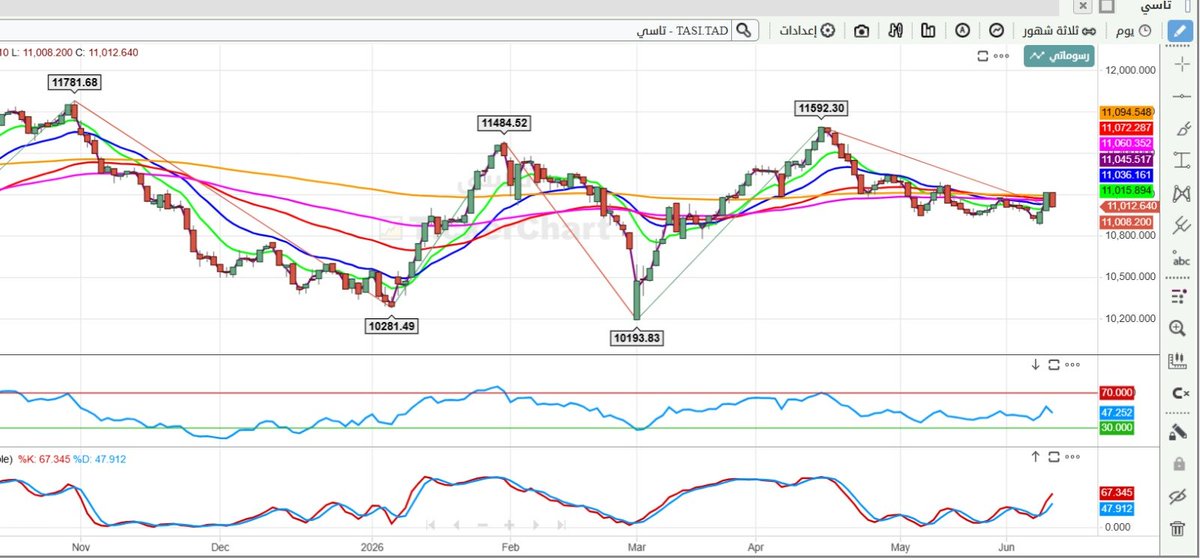Image resolution: width=1200 pixels, height=560 pixels.
Task: Click the 10281.49 trough annotation label
Action: pos(392,326)
